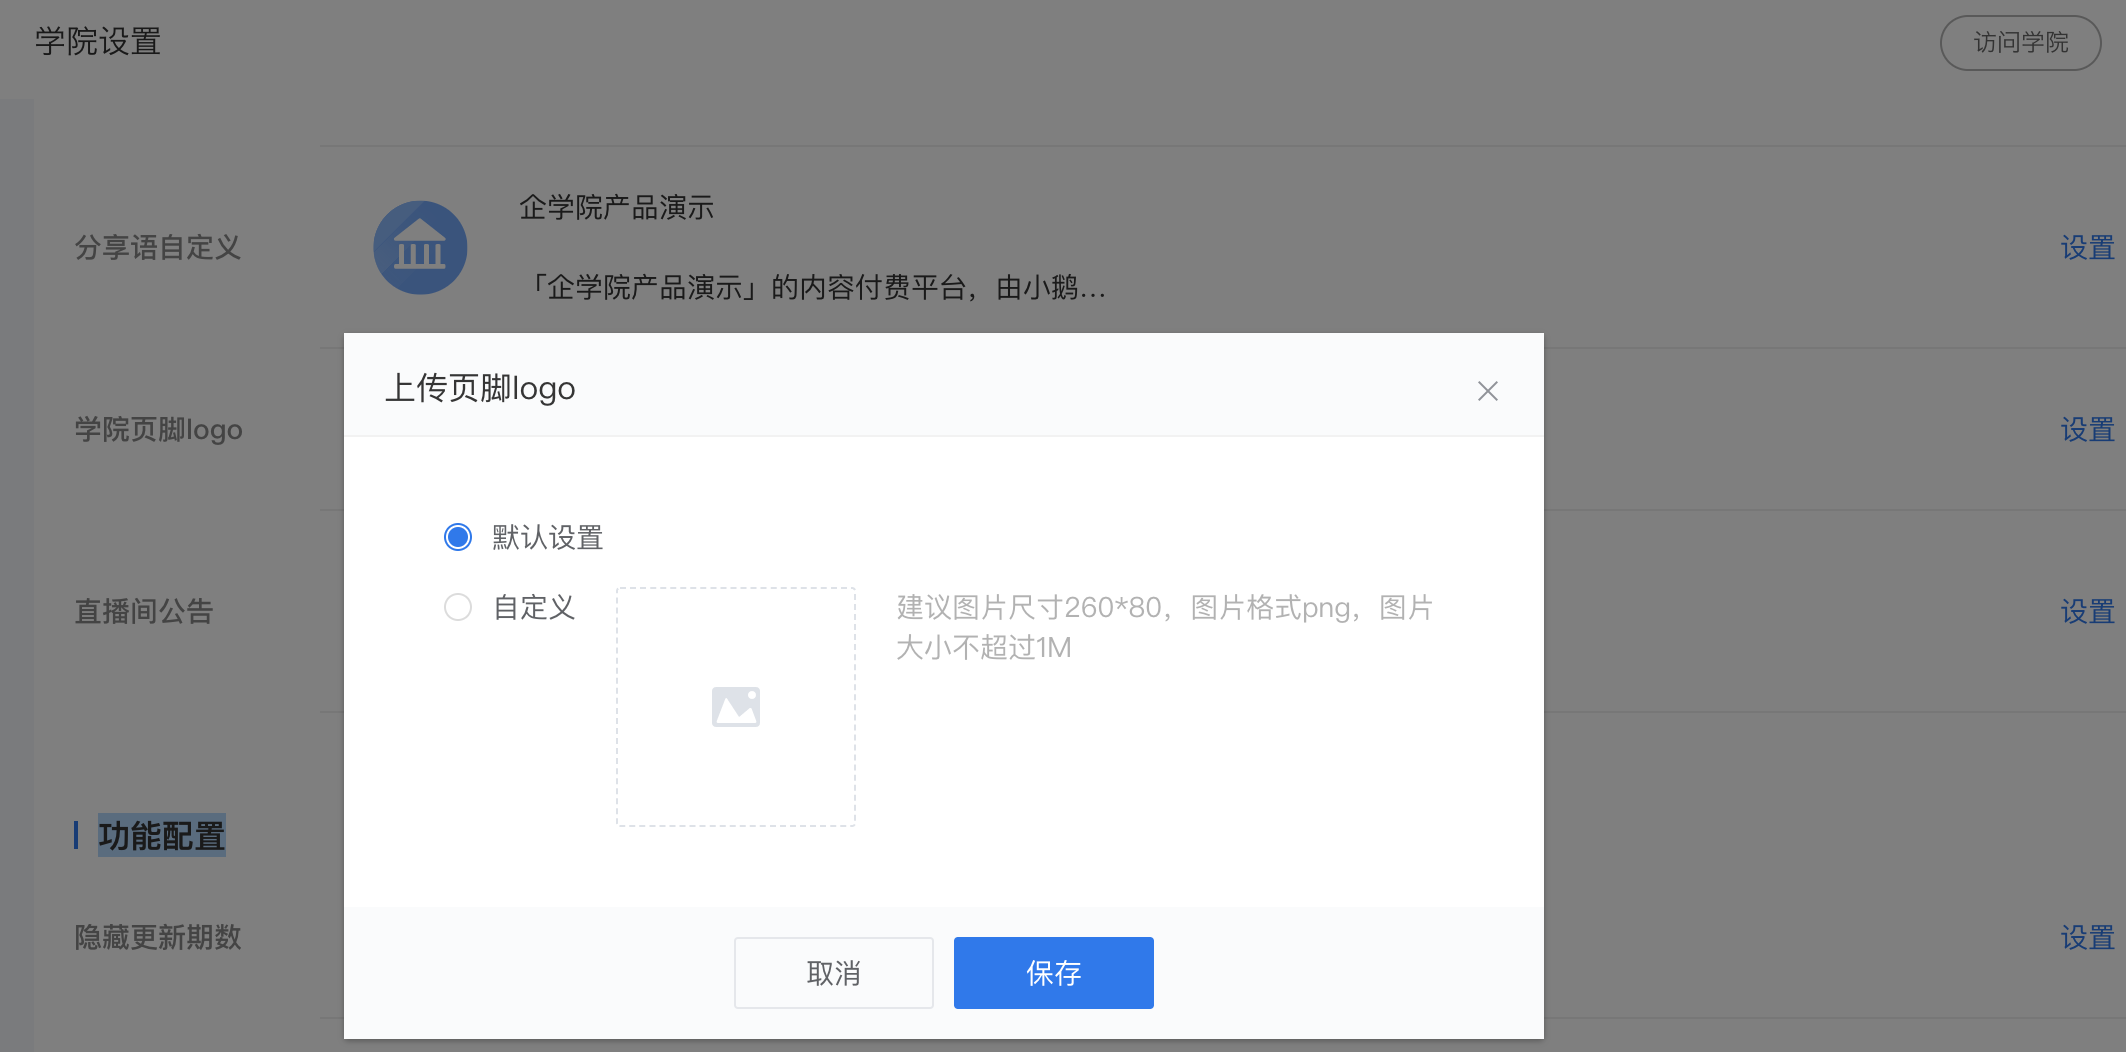Open 设置 for 学院页脚logo
Viewport: 2126px width, 1052px height.
(x=2088, y=430)
